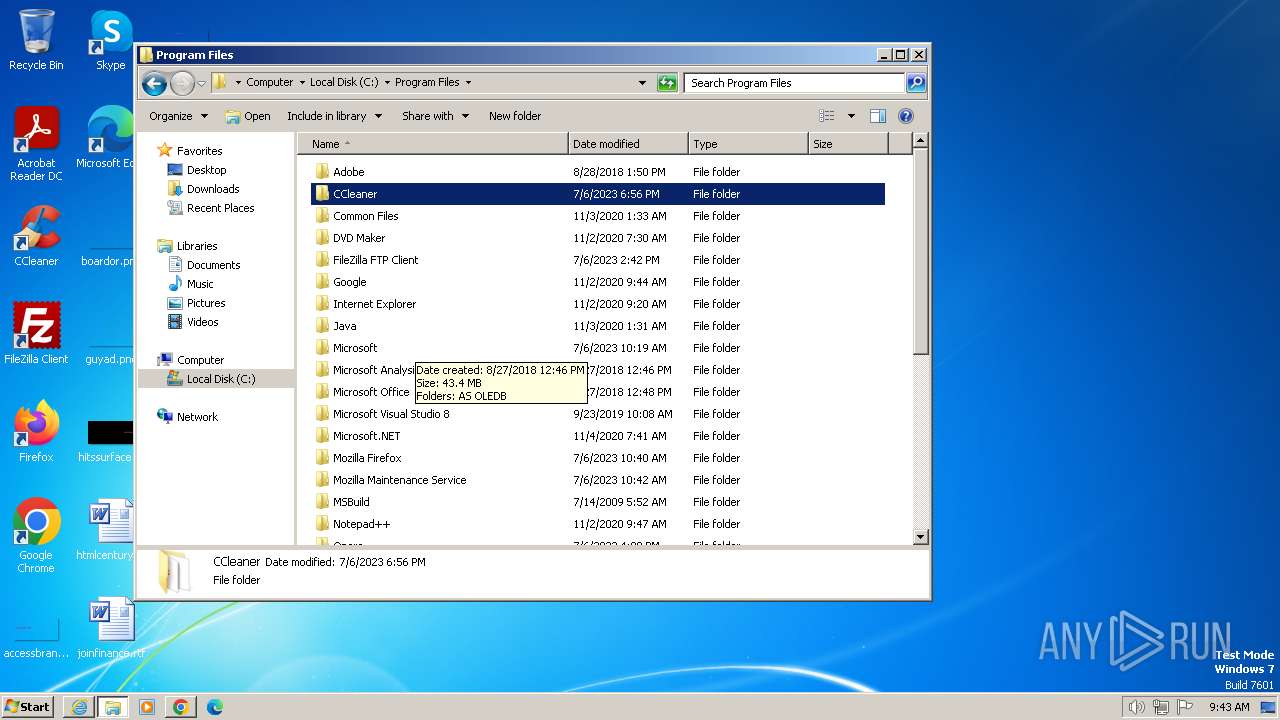This screenshot has height=720, width=1280.
Task: Select the Google Chrome desktop shortcut
Action: pos(36,536)
